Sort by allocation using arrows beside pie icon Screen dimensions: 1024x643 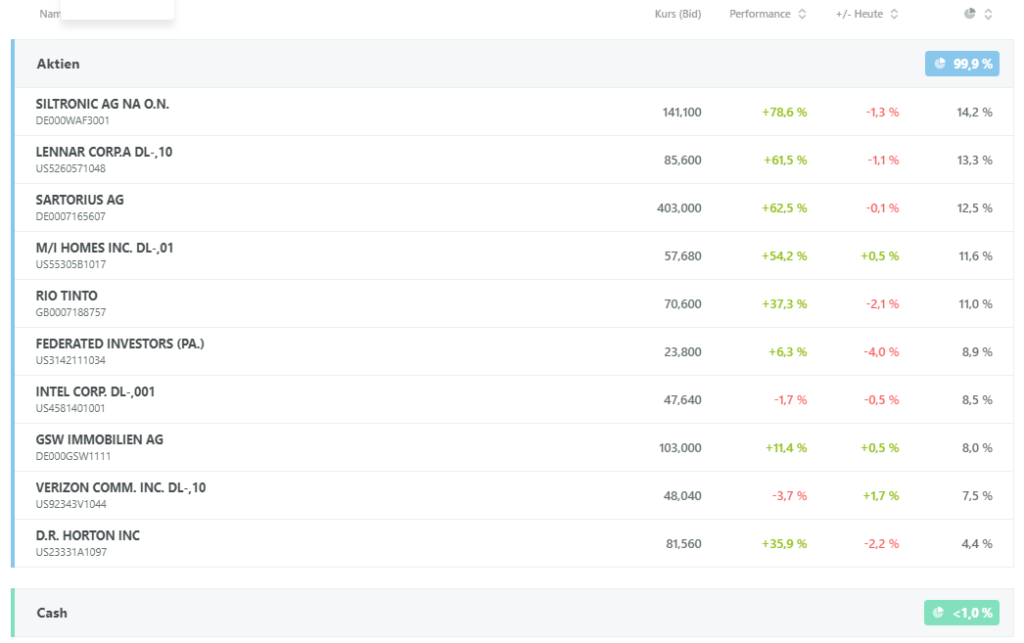[988, 14]
